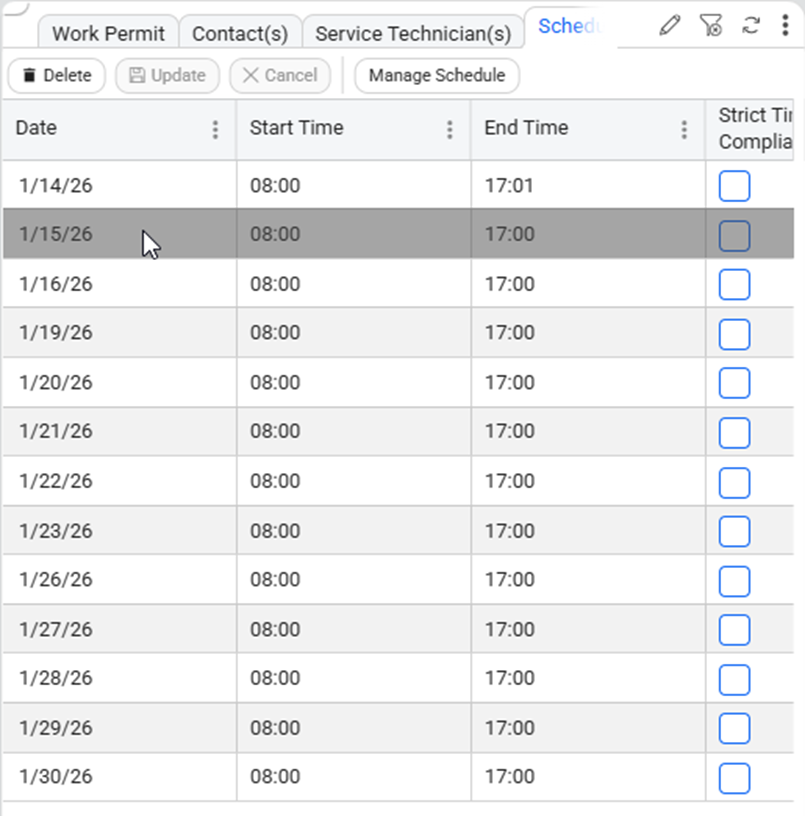The image size is (805, 816).
Task: Open the Date column menu icon
Action: 215,130
